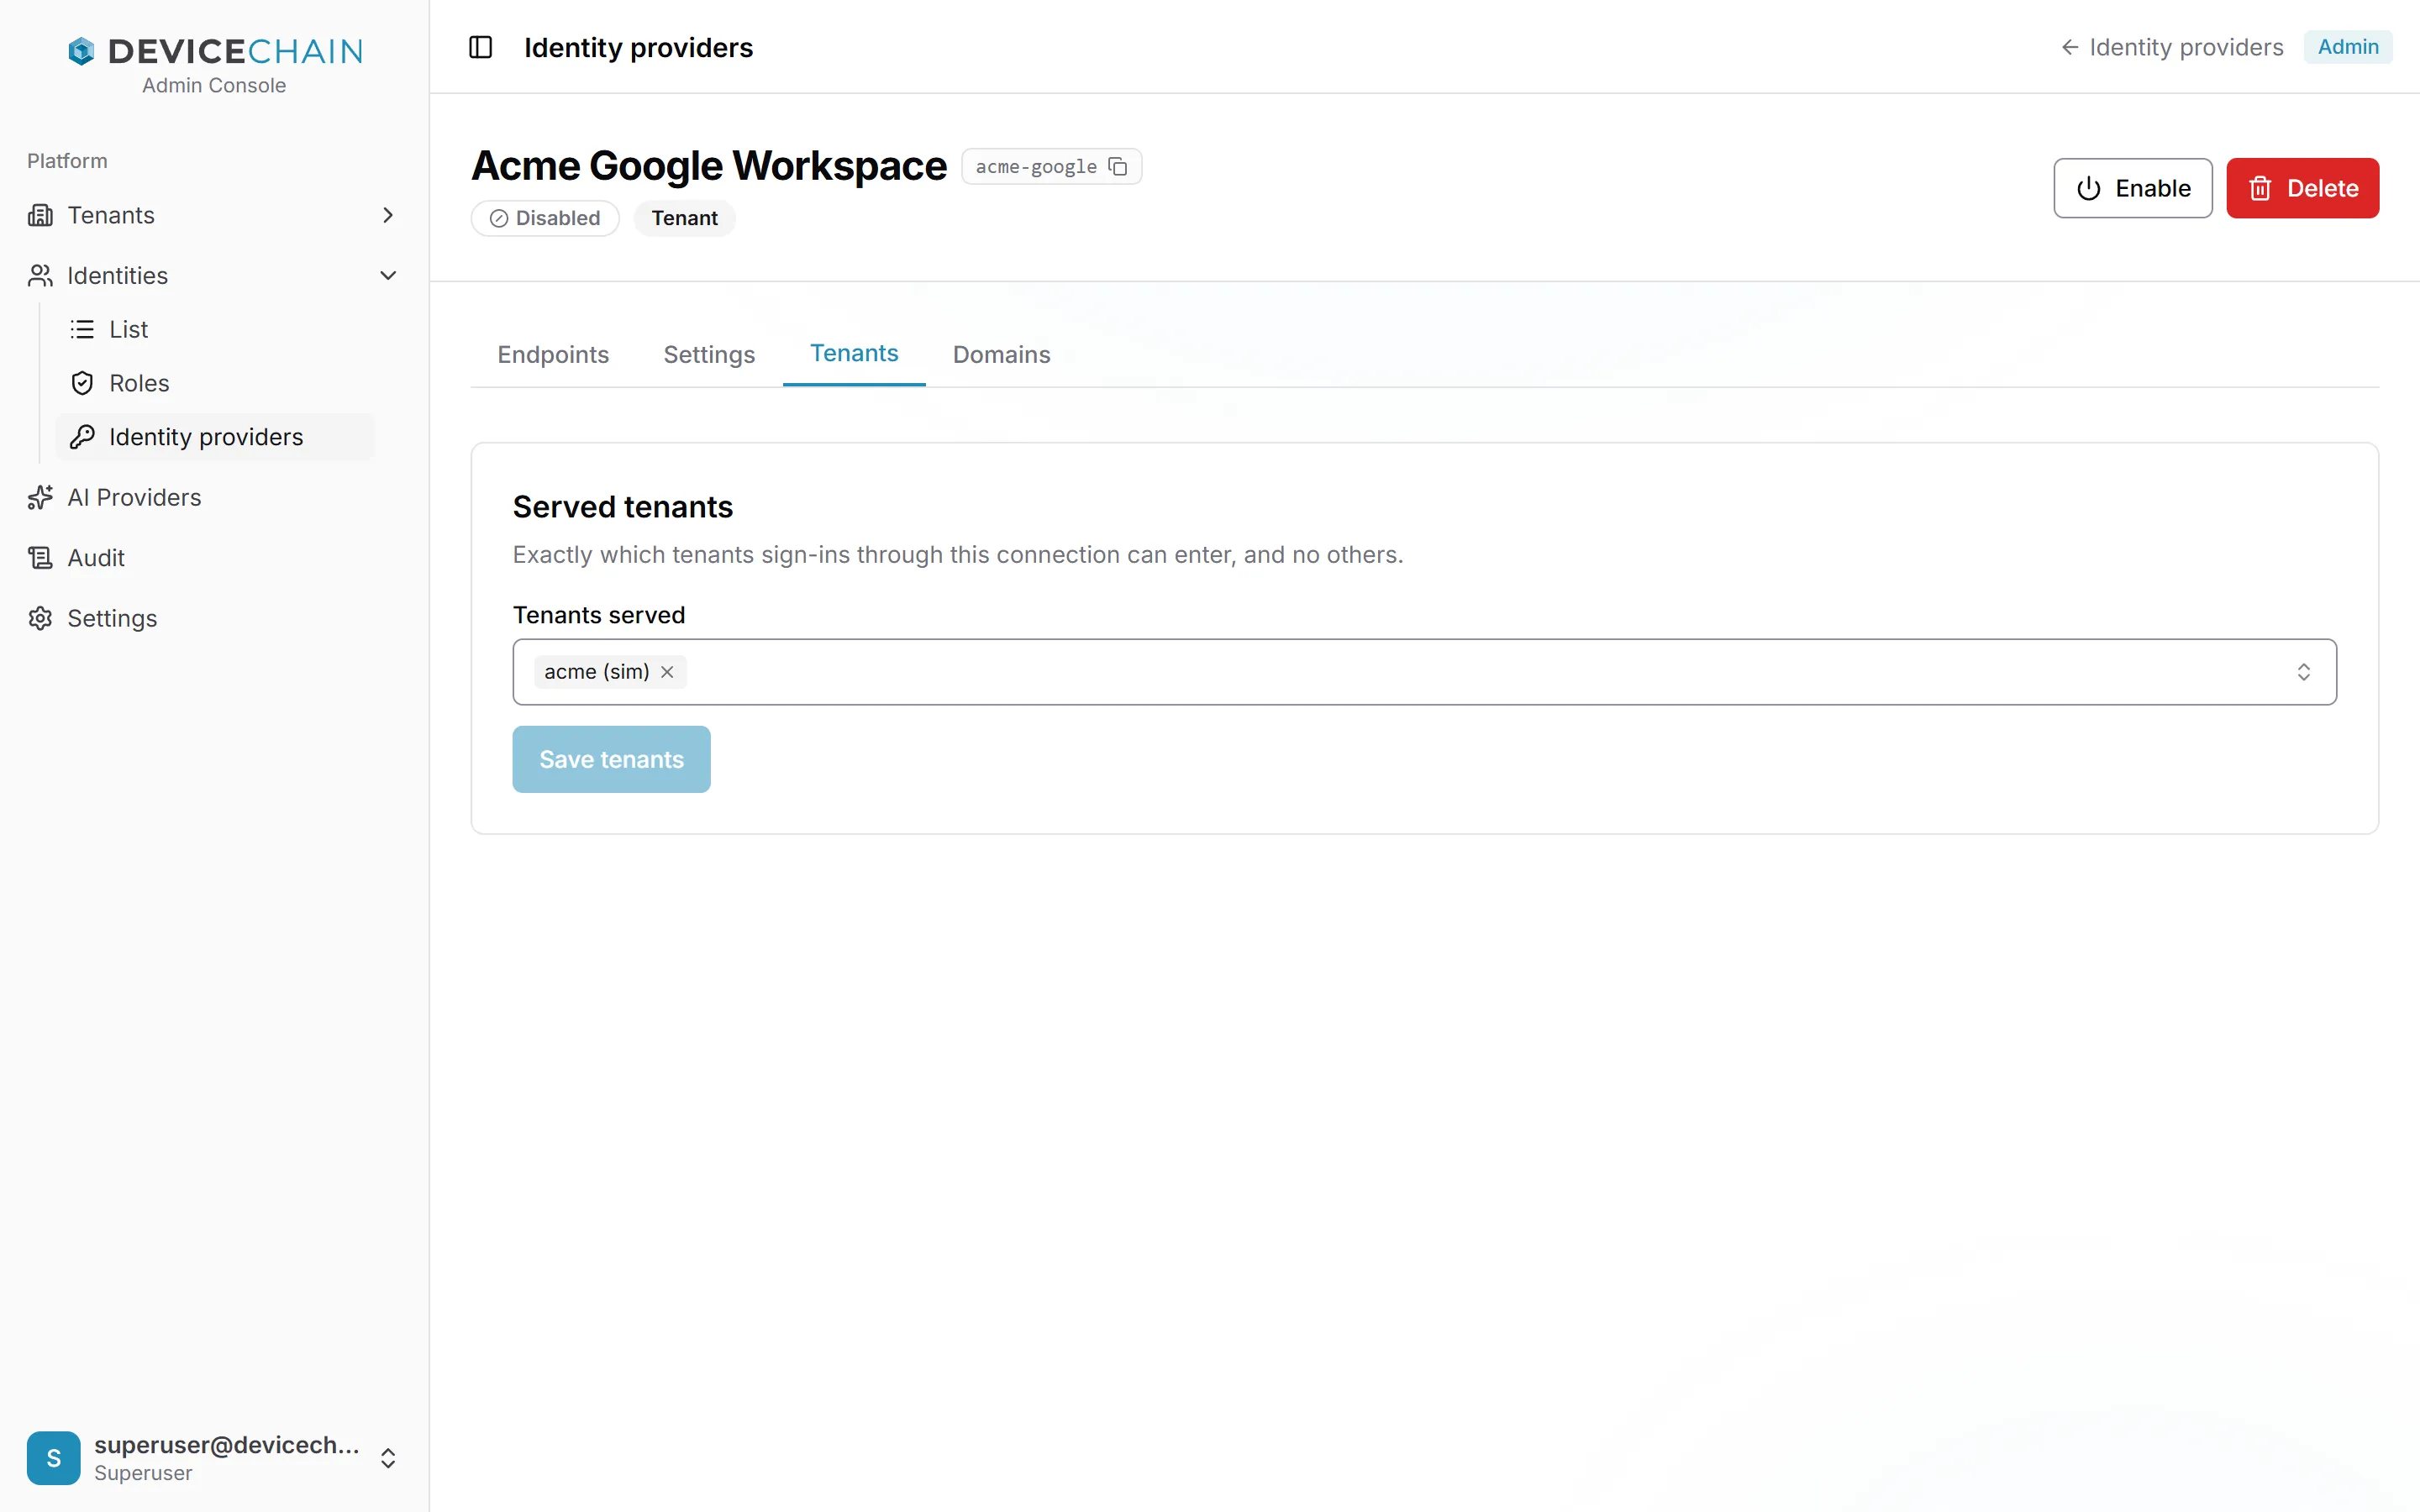Open the Tenants served dropdown arrows
The image size is (2420, 1512).
point(2304,672)
